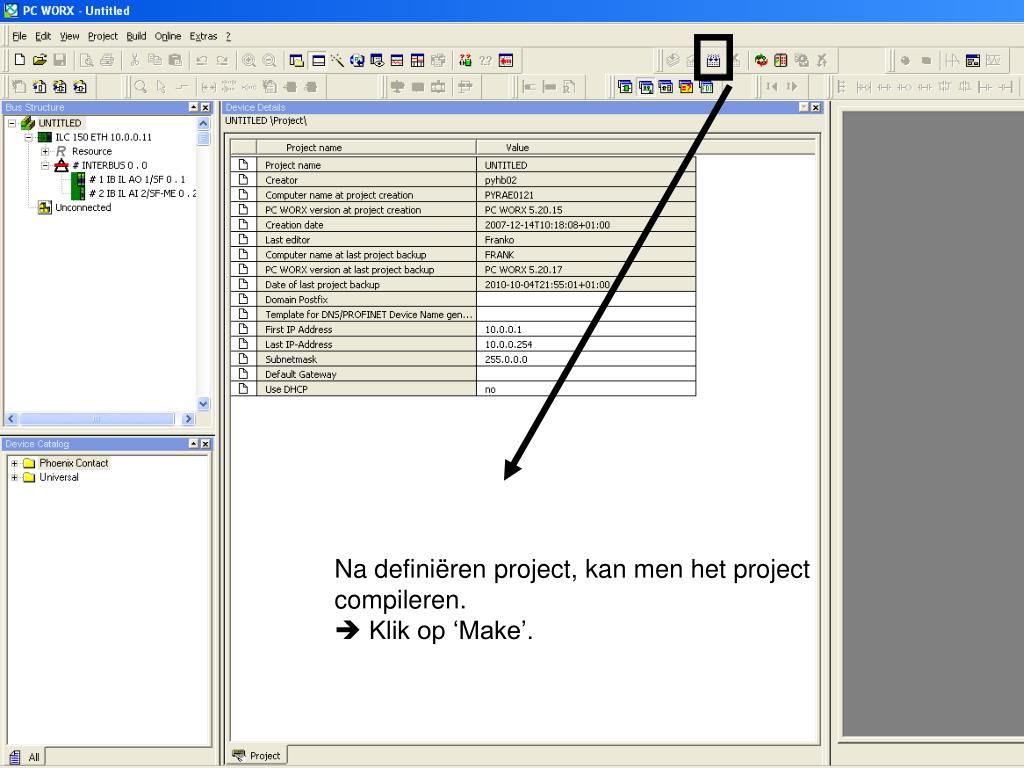Click the Zoom Out magnifier icon
1024x768 pixels.
click(x=269, y=60)
